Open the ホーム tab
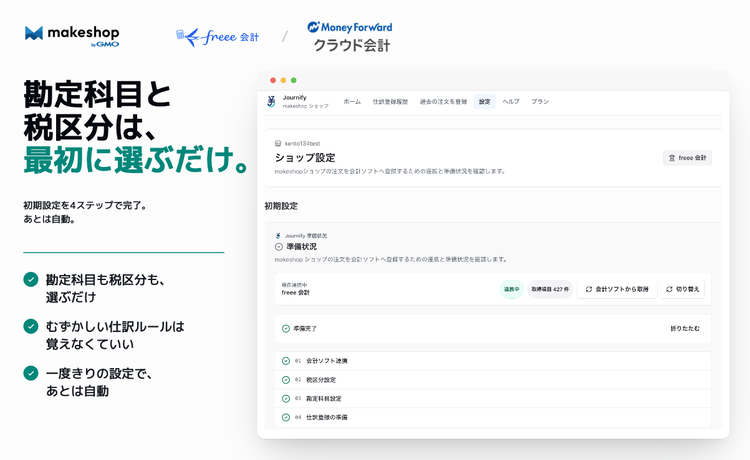Screen dimensions: 750x460 352,101
